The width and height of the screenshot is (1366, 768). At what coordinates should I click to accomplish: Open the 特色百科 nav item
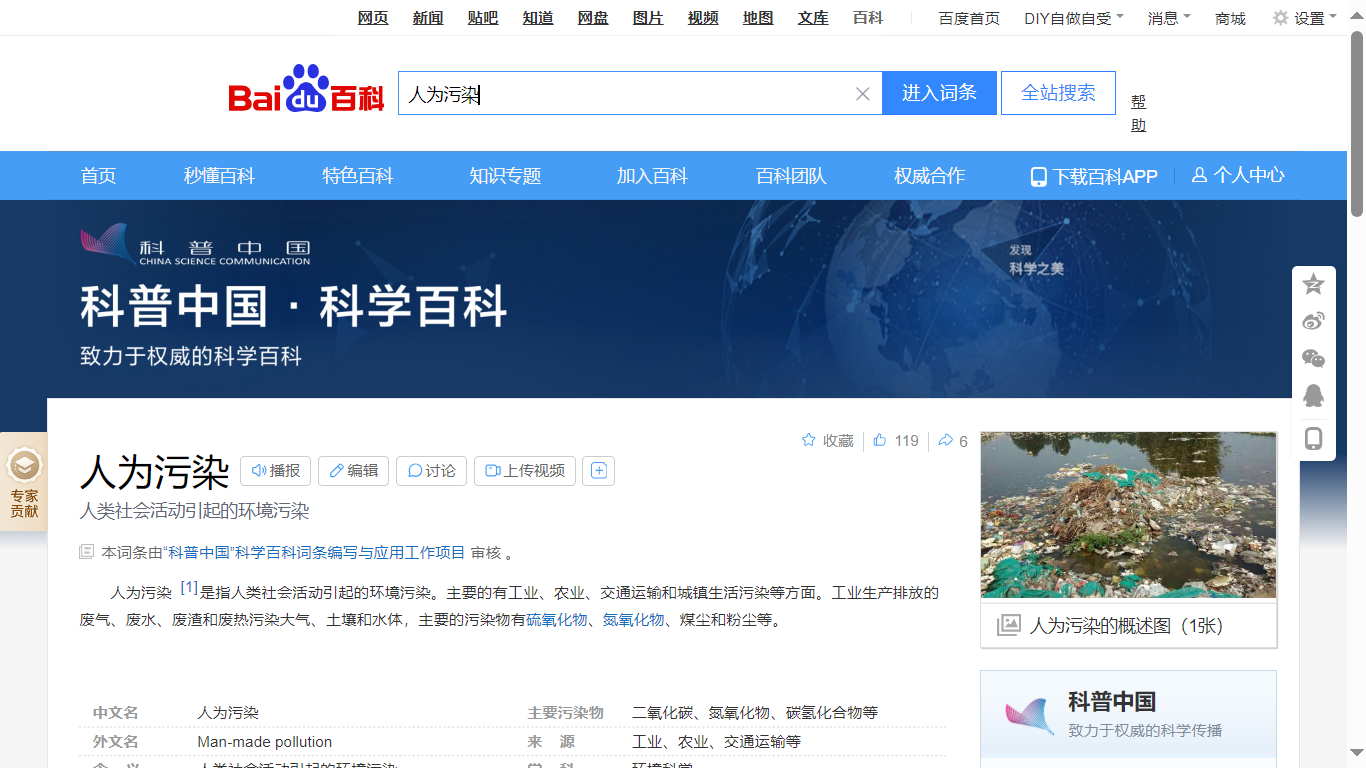click(x=358, y=176)
